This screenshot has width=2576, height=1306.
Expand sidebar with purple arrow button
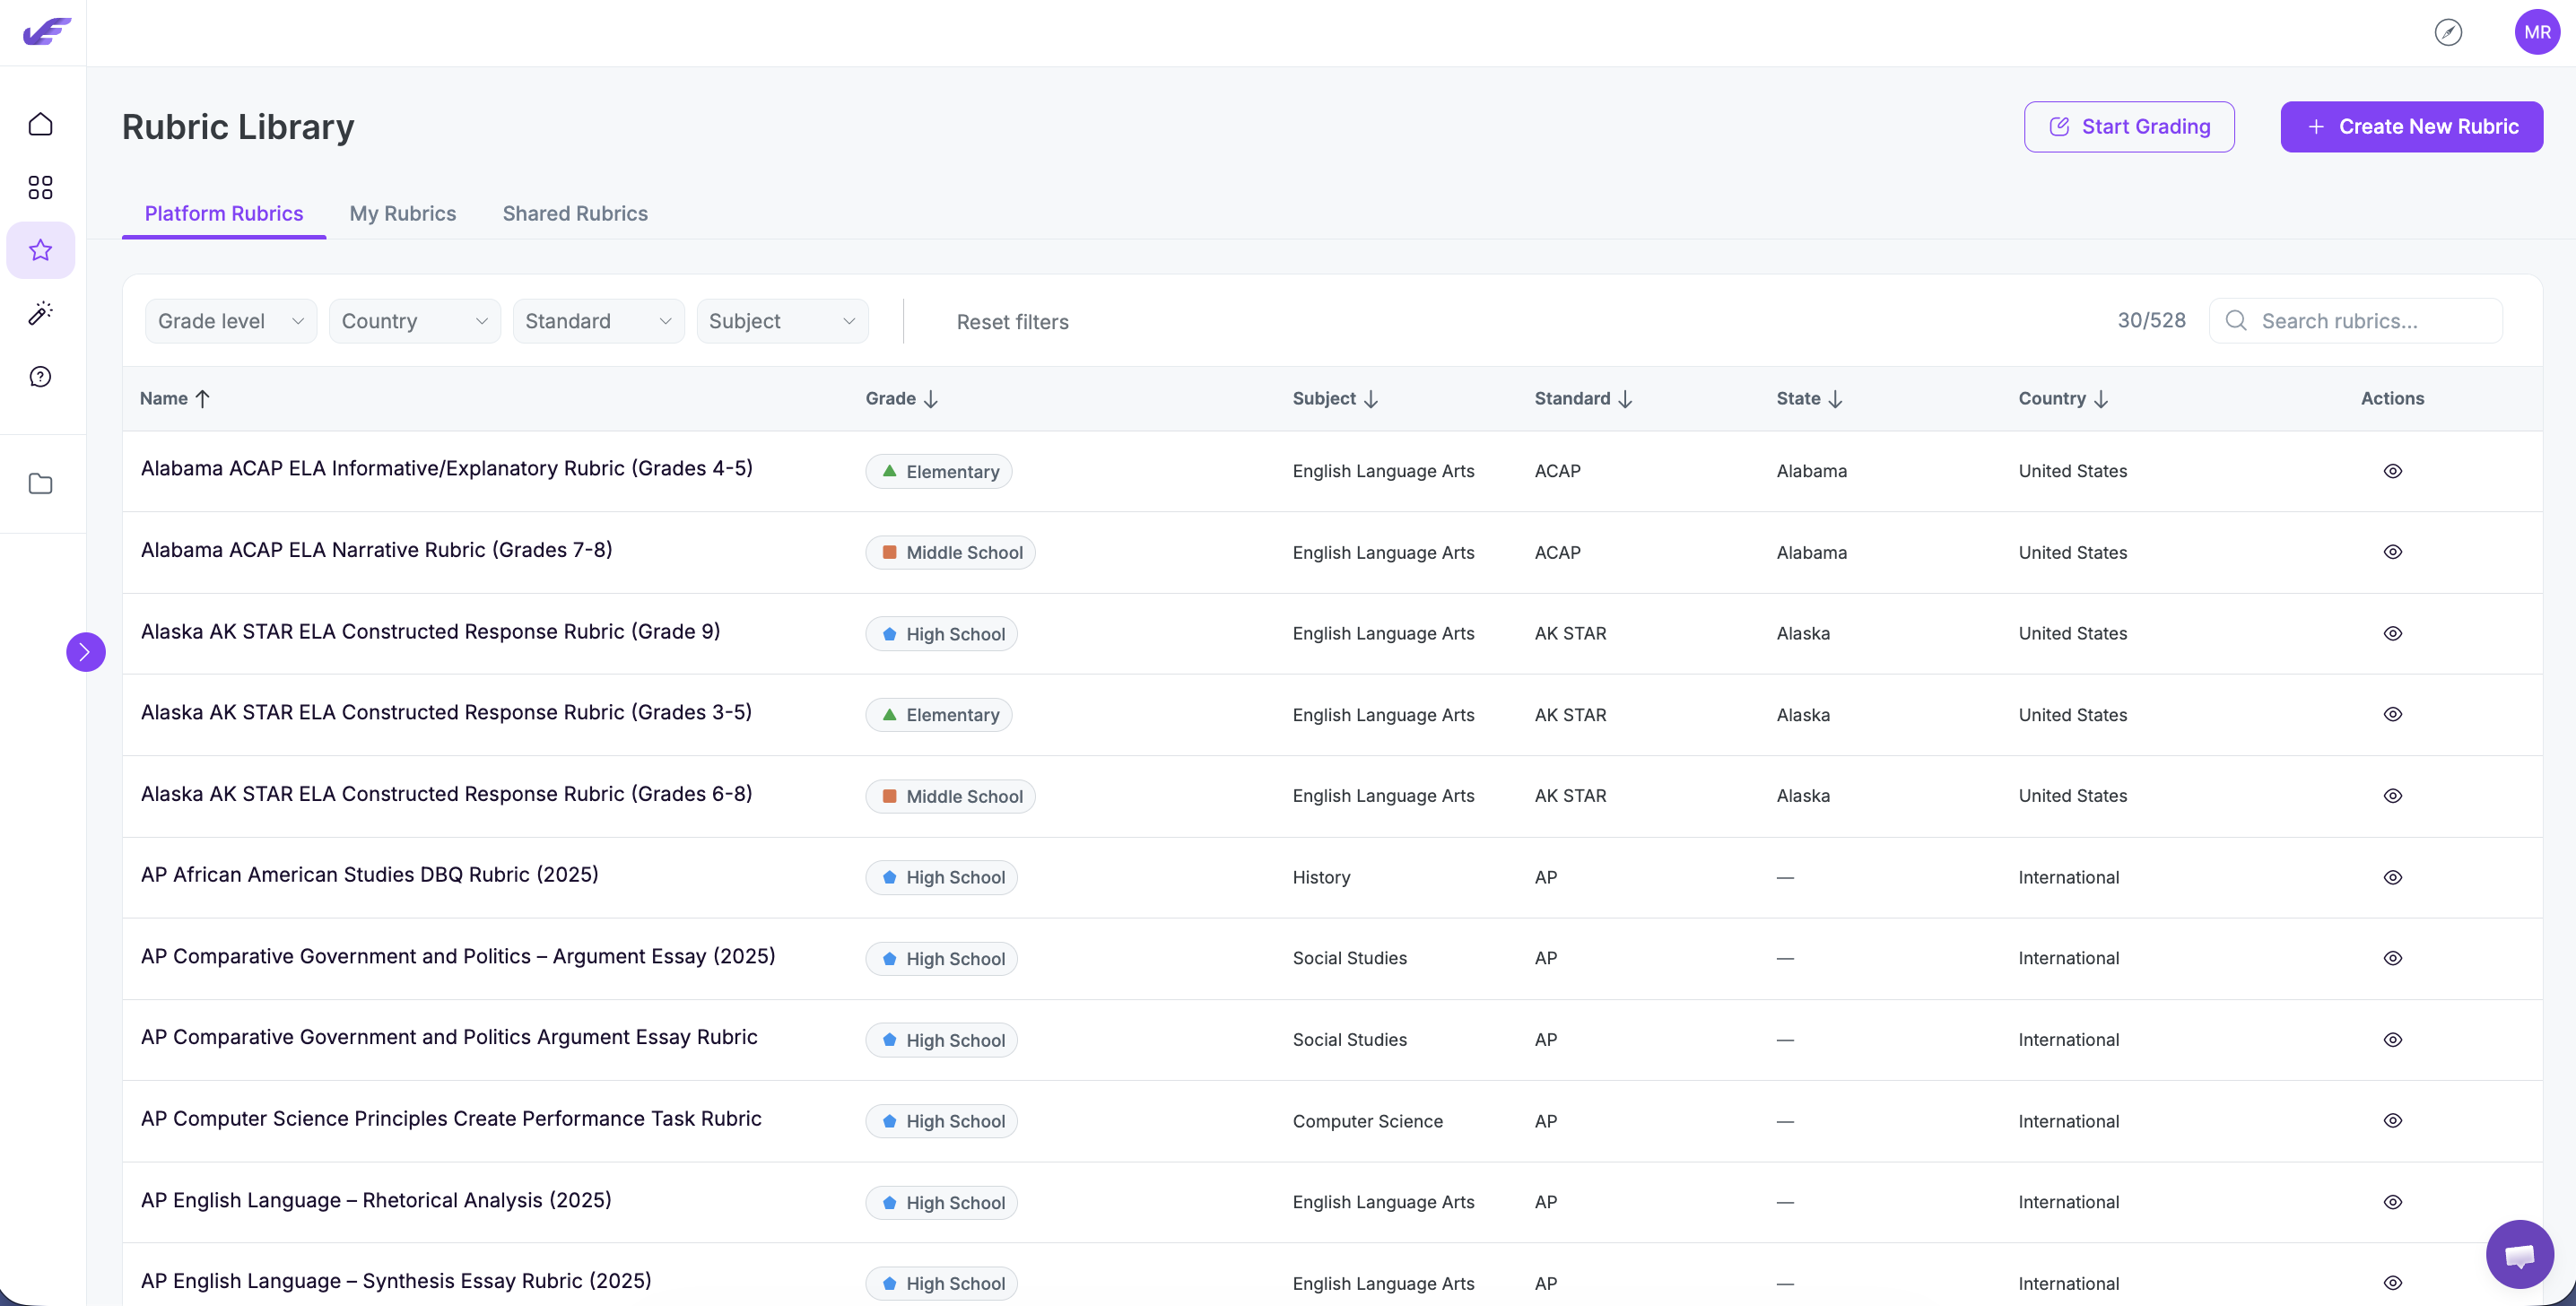click(86, 652)
